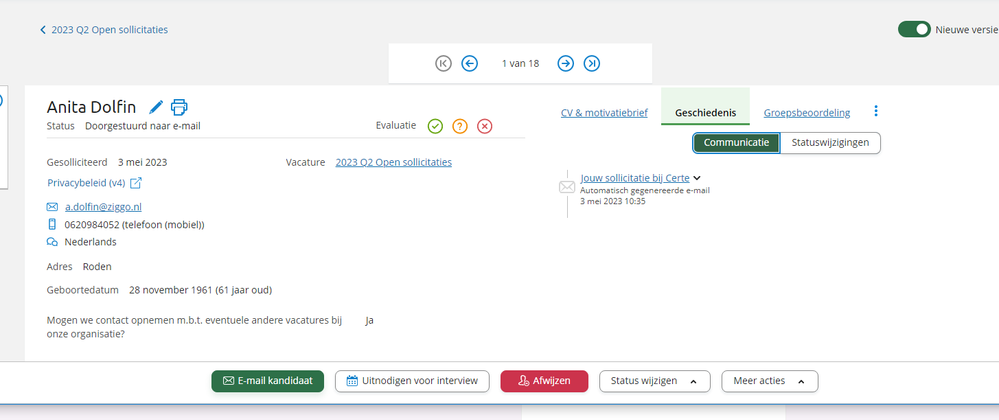
Task: Click the candidate name Anita Dolfin
Action: (x=91, y=106)
